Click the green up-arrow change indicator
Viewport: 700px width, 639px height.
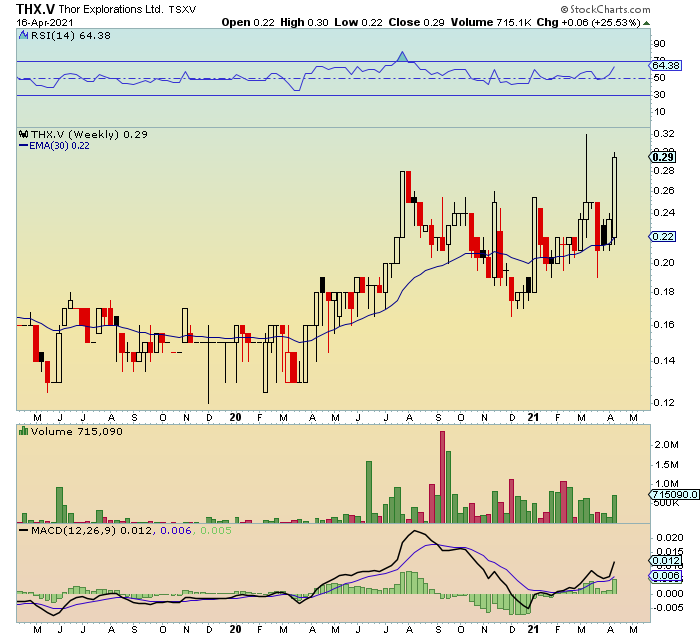pos(646,23)
